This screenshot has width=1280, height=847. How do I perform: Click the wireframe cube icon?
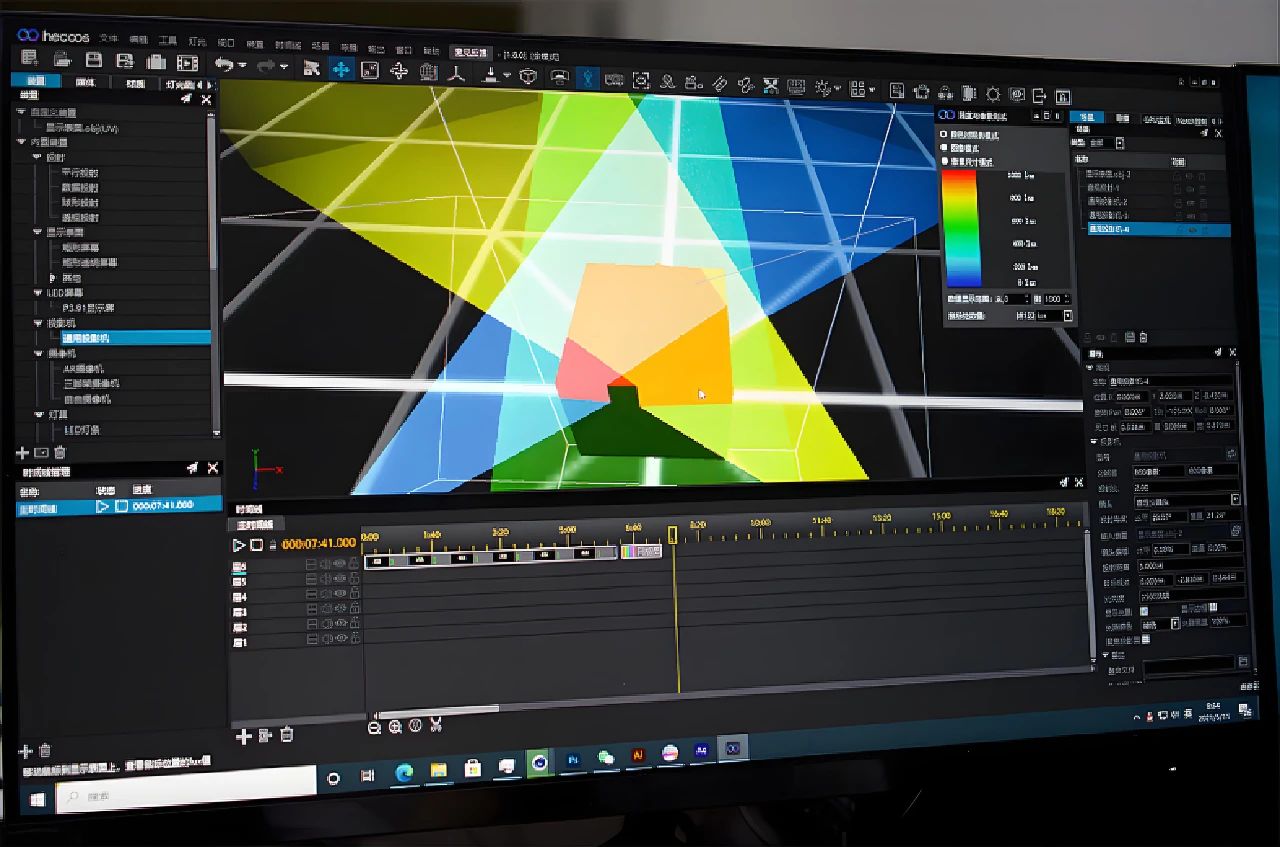coord(528,75)
